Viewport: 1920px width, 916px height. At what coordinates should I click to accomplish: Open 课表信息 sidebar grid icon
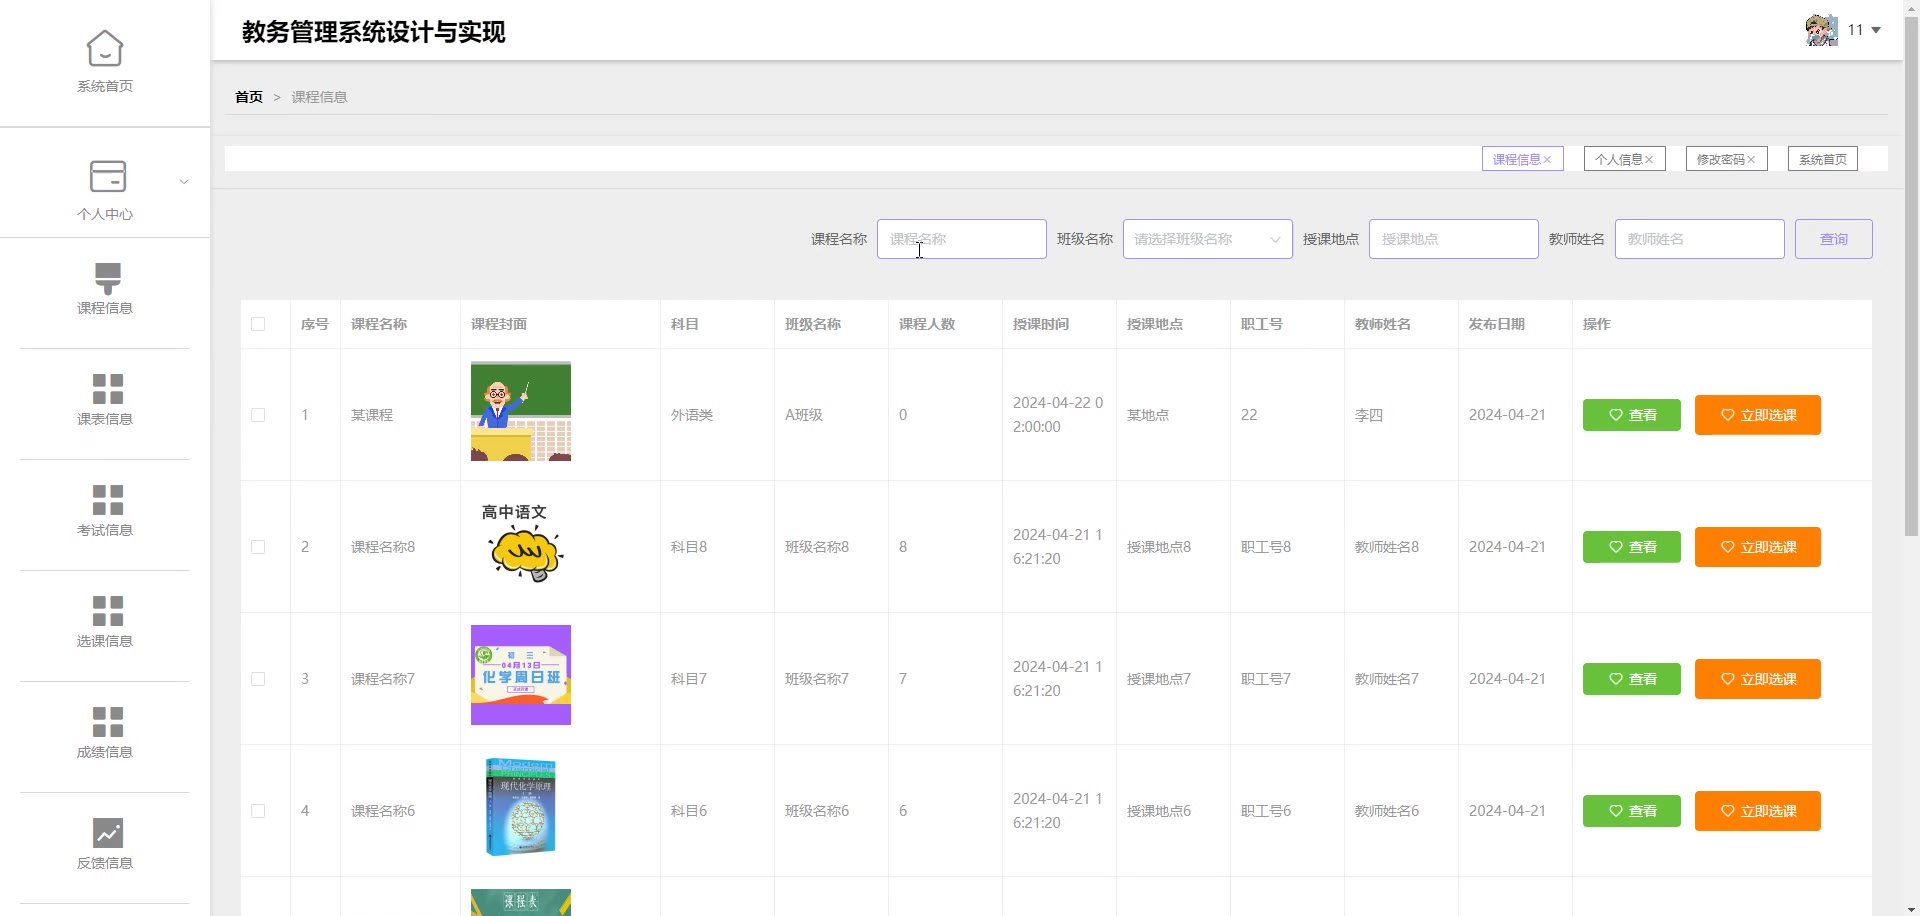[107, 389]
